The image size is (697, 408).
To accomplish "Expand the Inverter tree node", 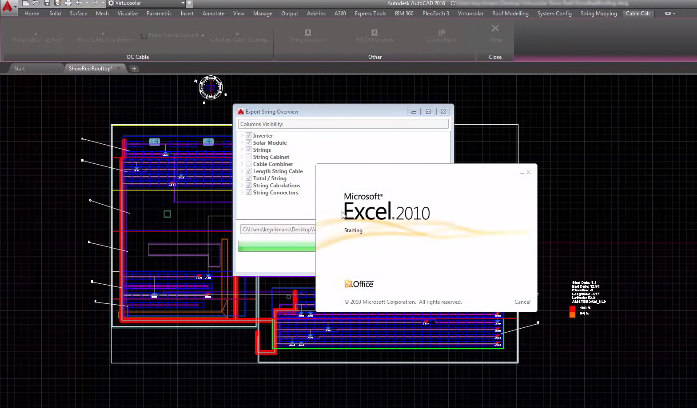I will coord(242,136).
